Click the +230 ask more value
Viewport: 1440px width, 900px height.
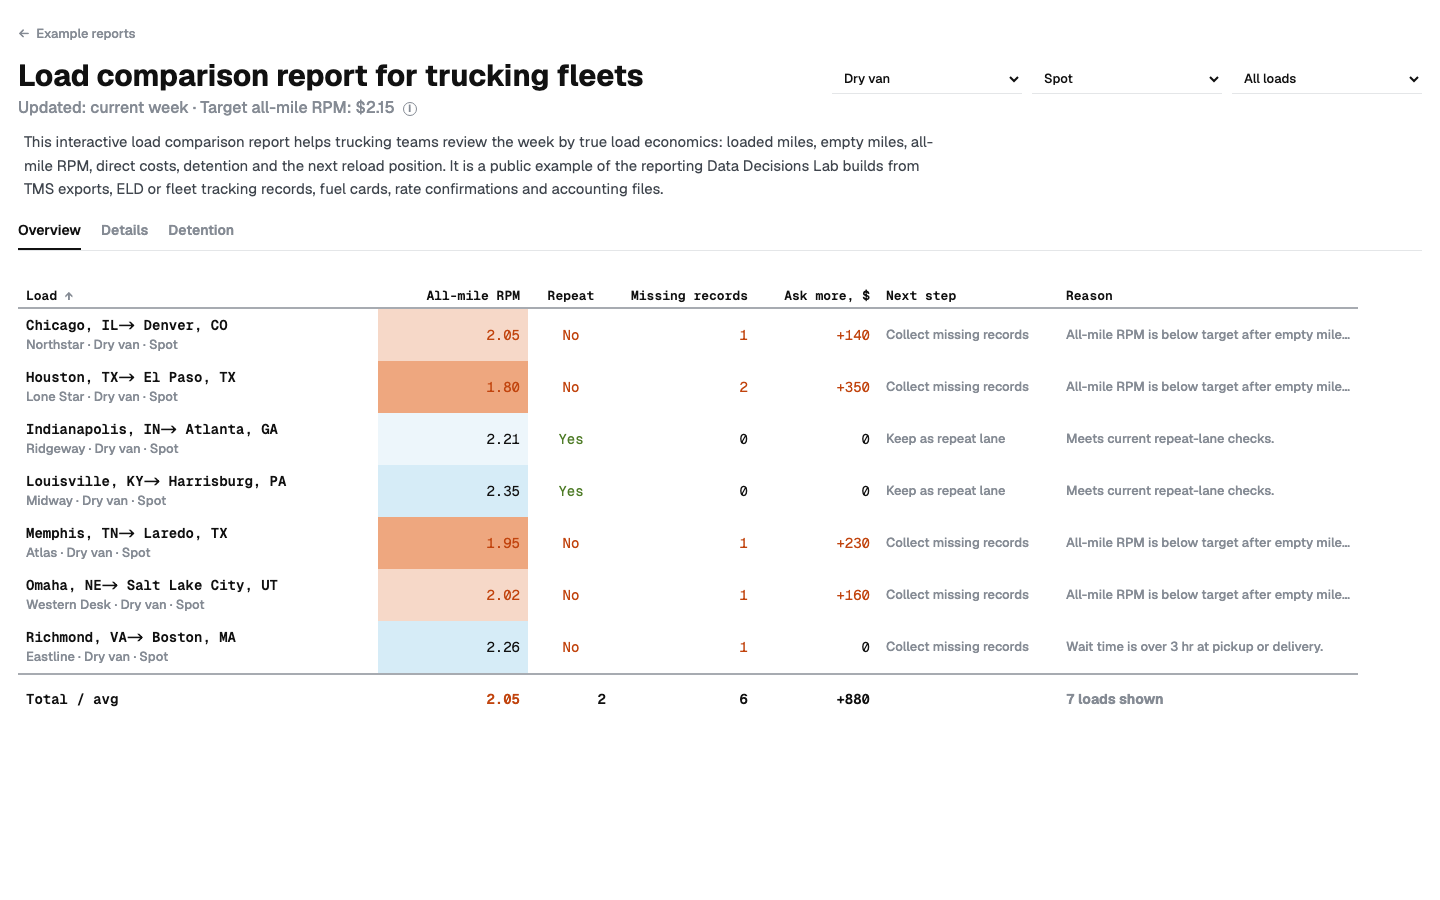click(x=853, y=544)
